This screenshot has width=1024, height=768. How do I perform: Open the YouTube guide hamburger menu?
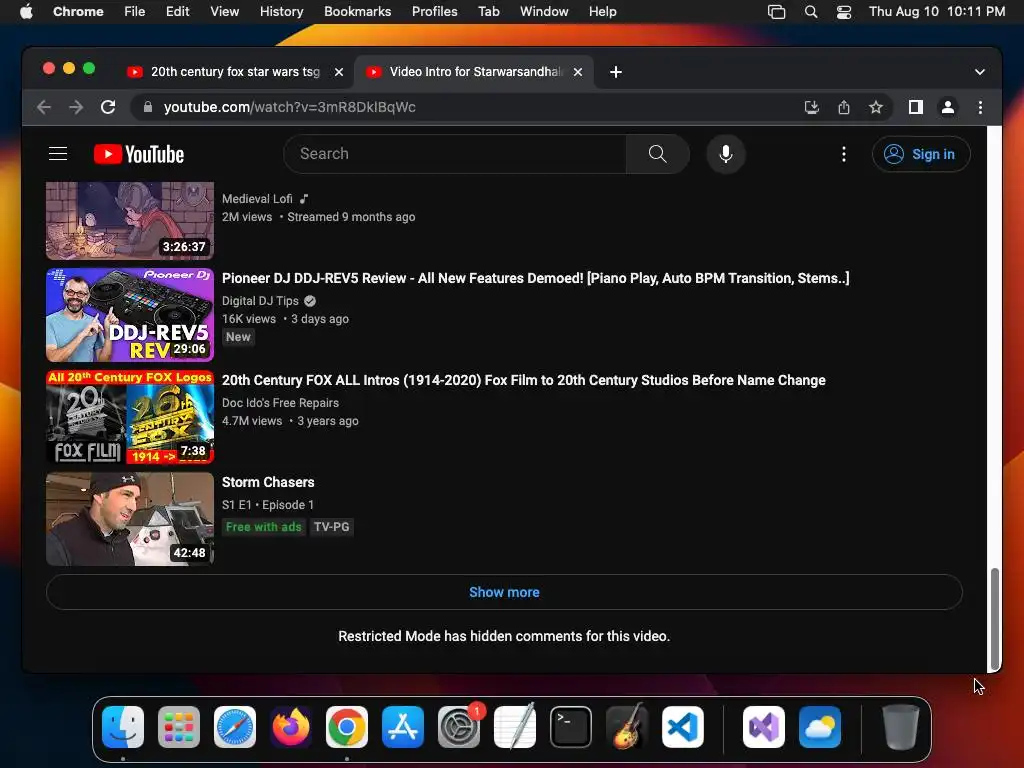58,154
